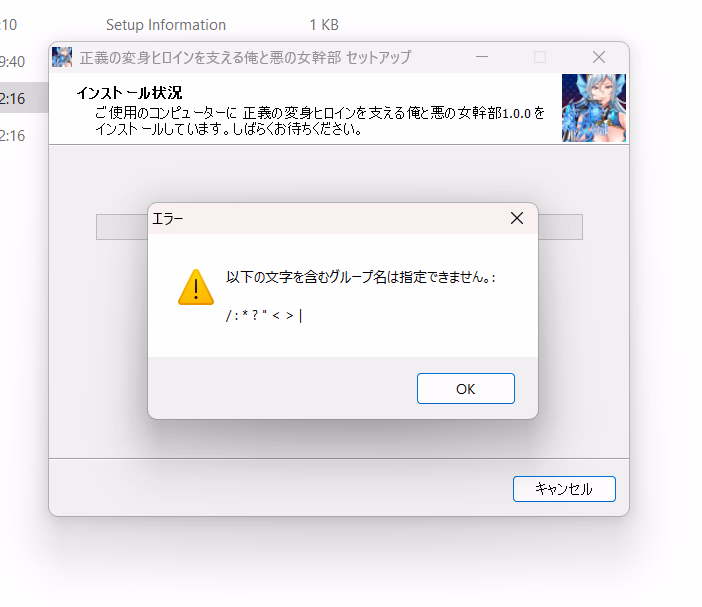
Task: Confirm the error dialog with OK
Action: tap(466, 389)
